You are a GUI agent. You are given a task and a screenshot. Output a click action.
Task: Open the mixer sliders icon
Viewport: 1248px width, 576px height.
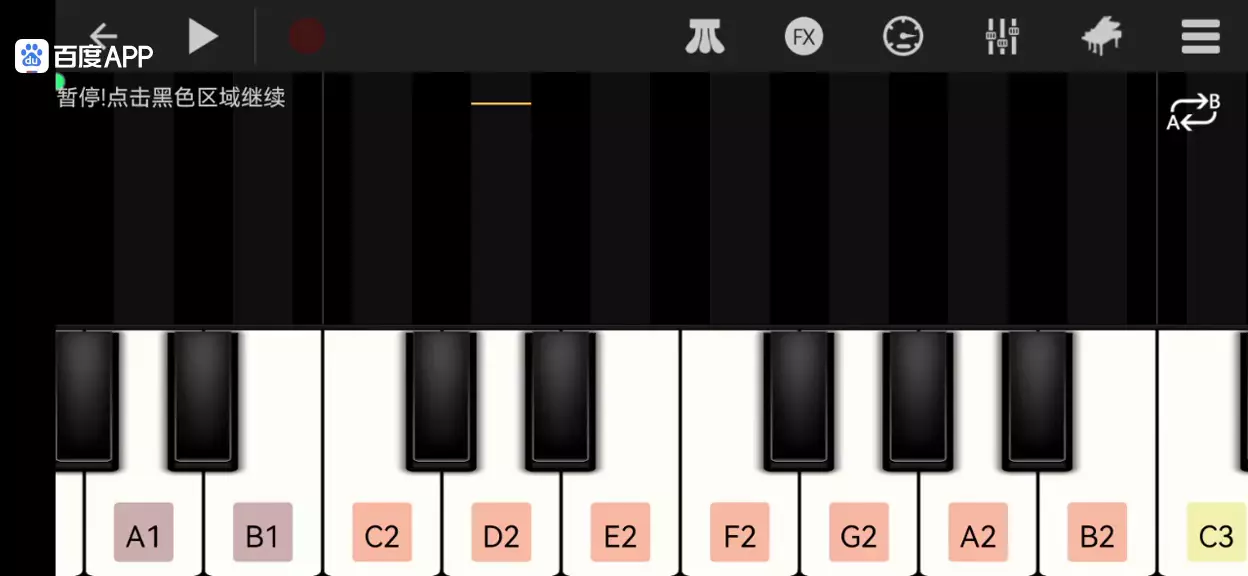(x=1002, y=37)
